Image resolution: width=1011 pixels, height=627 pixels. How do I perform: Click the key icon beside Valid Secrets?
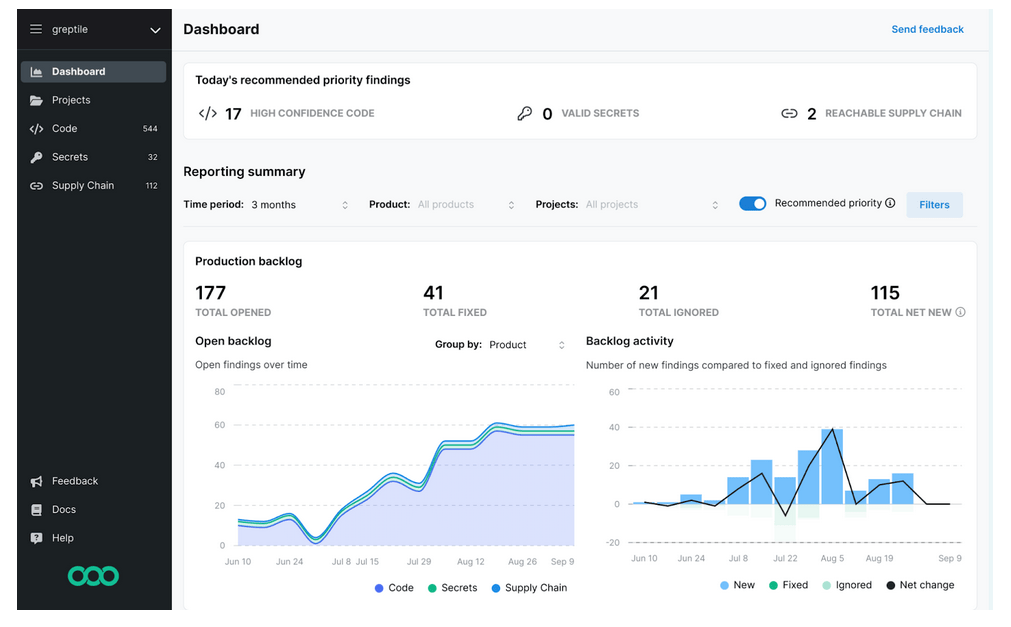525,114
